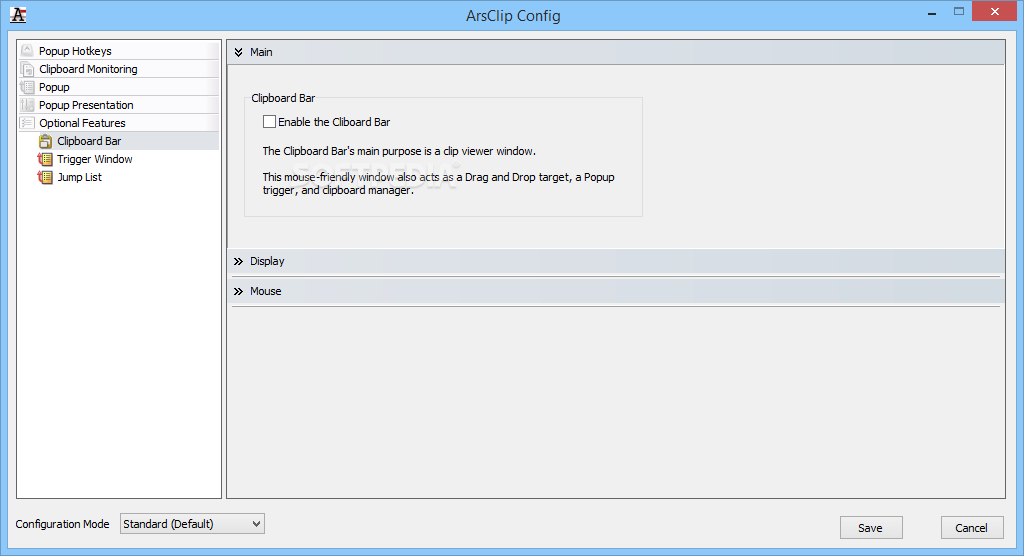
Task: Click the Configuration Mode label
Action: [x=63, y=524]
